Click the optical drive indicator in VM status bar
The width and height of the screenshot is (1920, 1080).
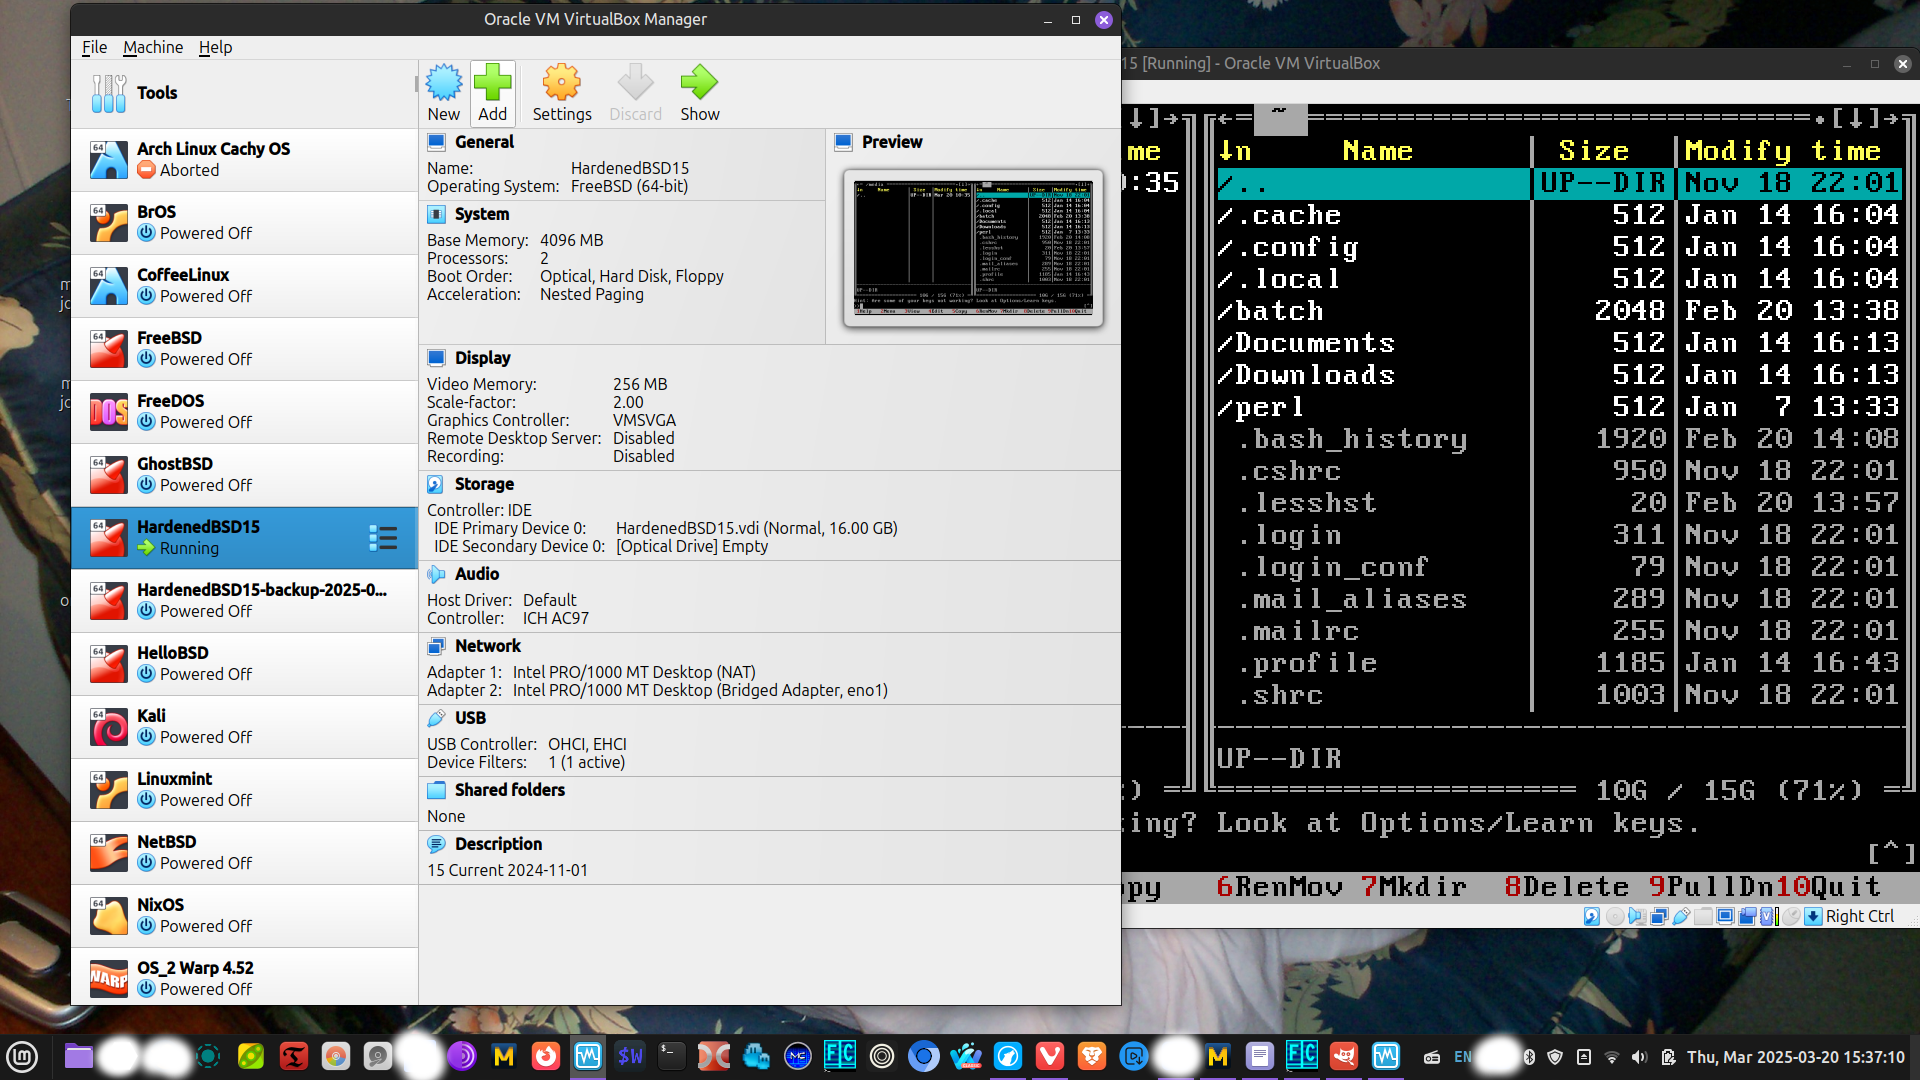(x=1615, y=916)
